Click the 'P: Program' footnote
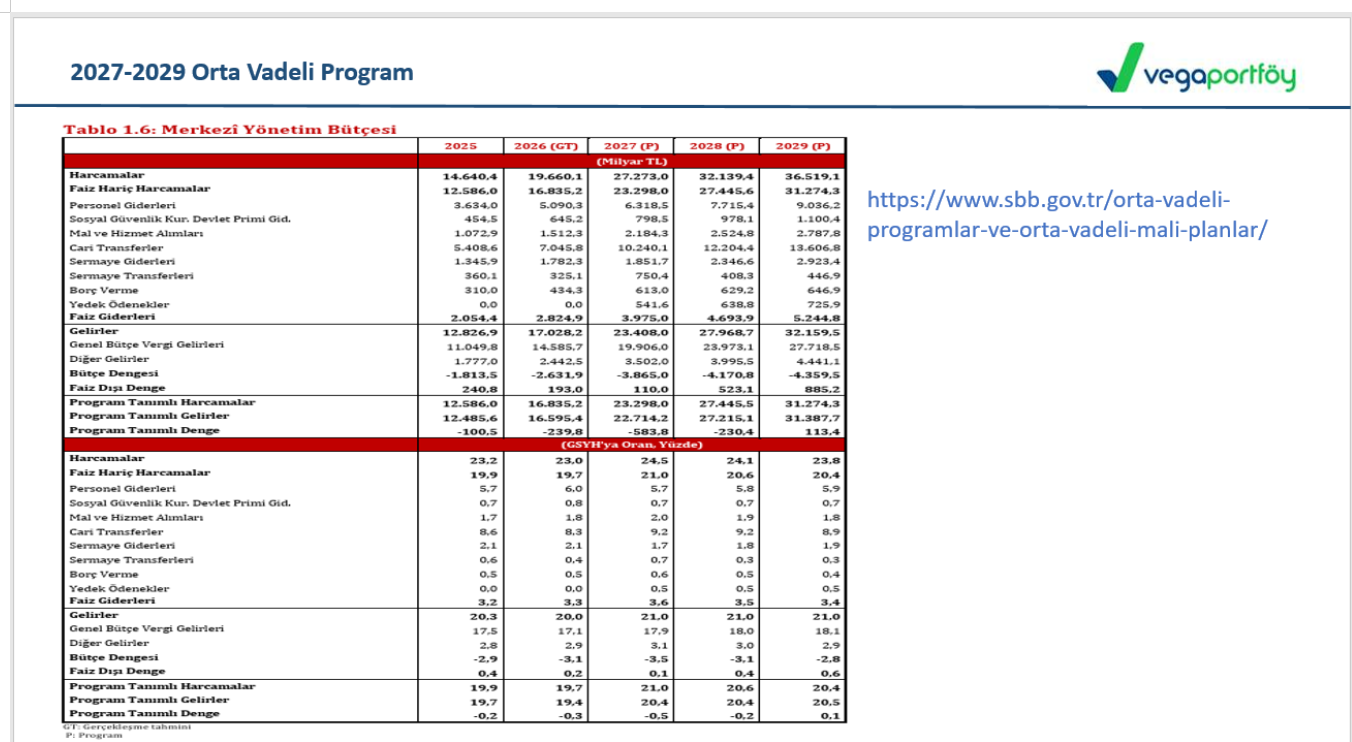This screenshot has height=742, width=1352. click(x=94, y=735)
